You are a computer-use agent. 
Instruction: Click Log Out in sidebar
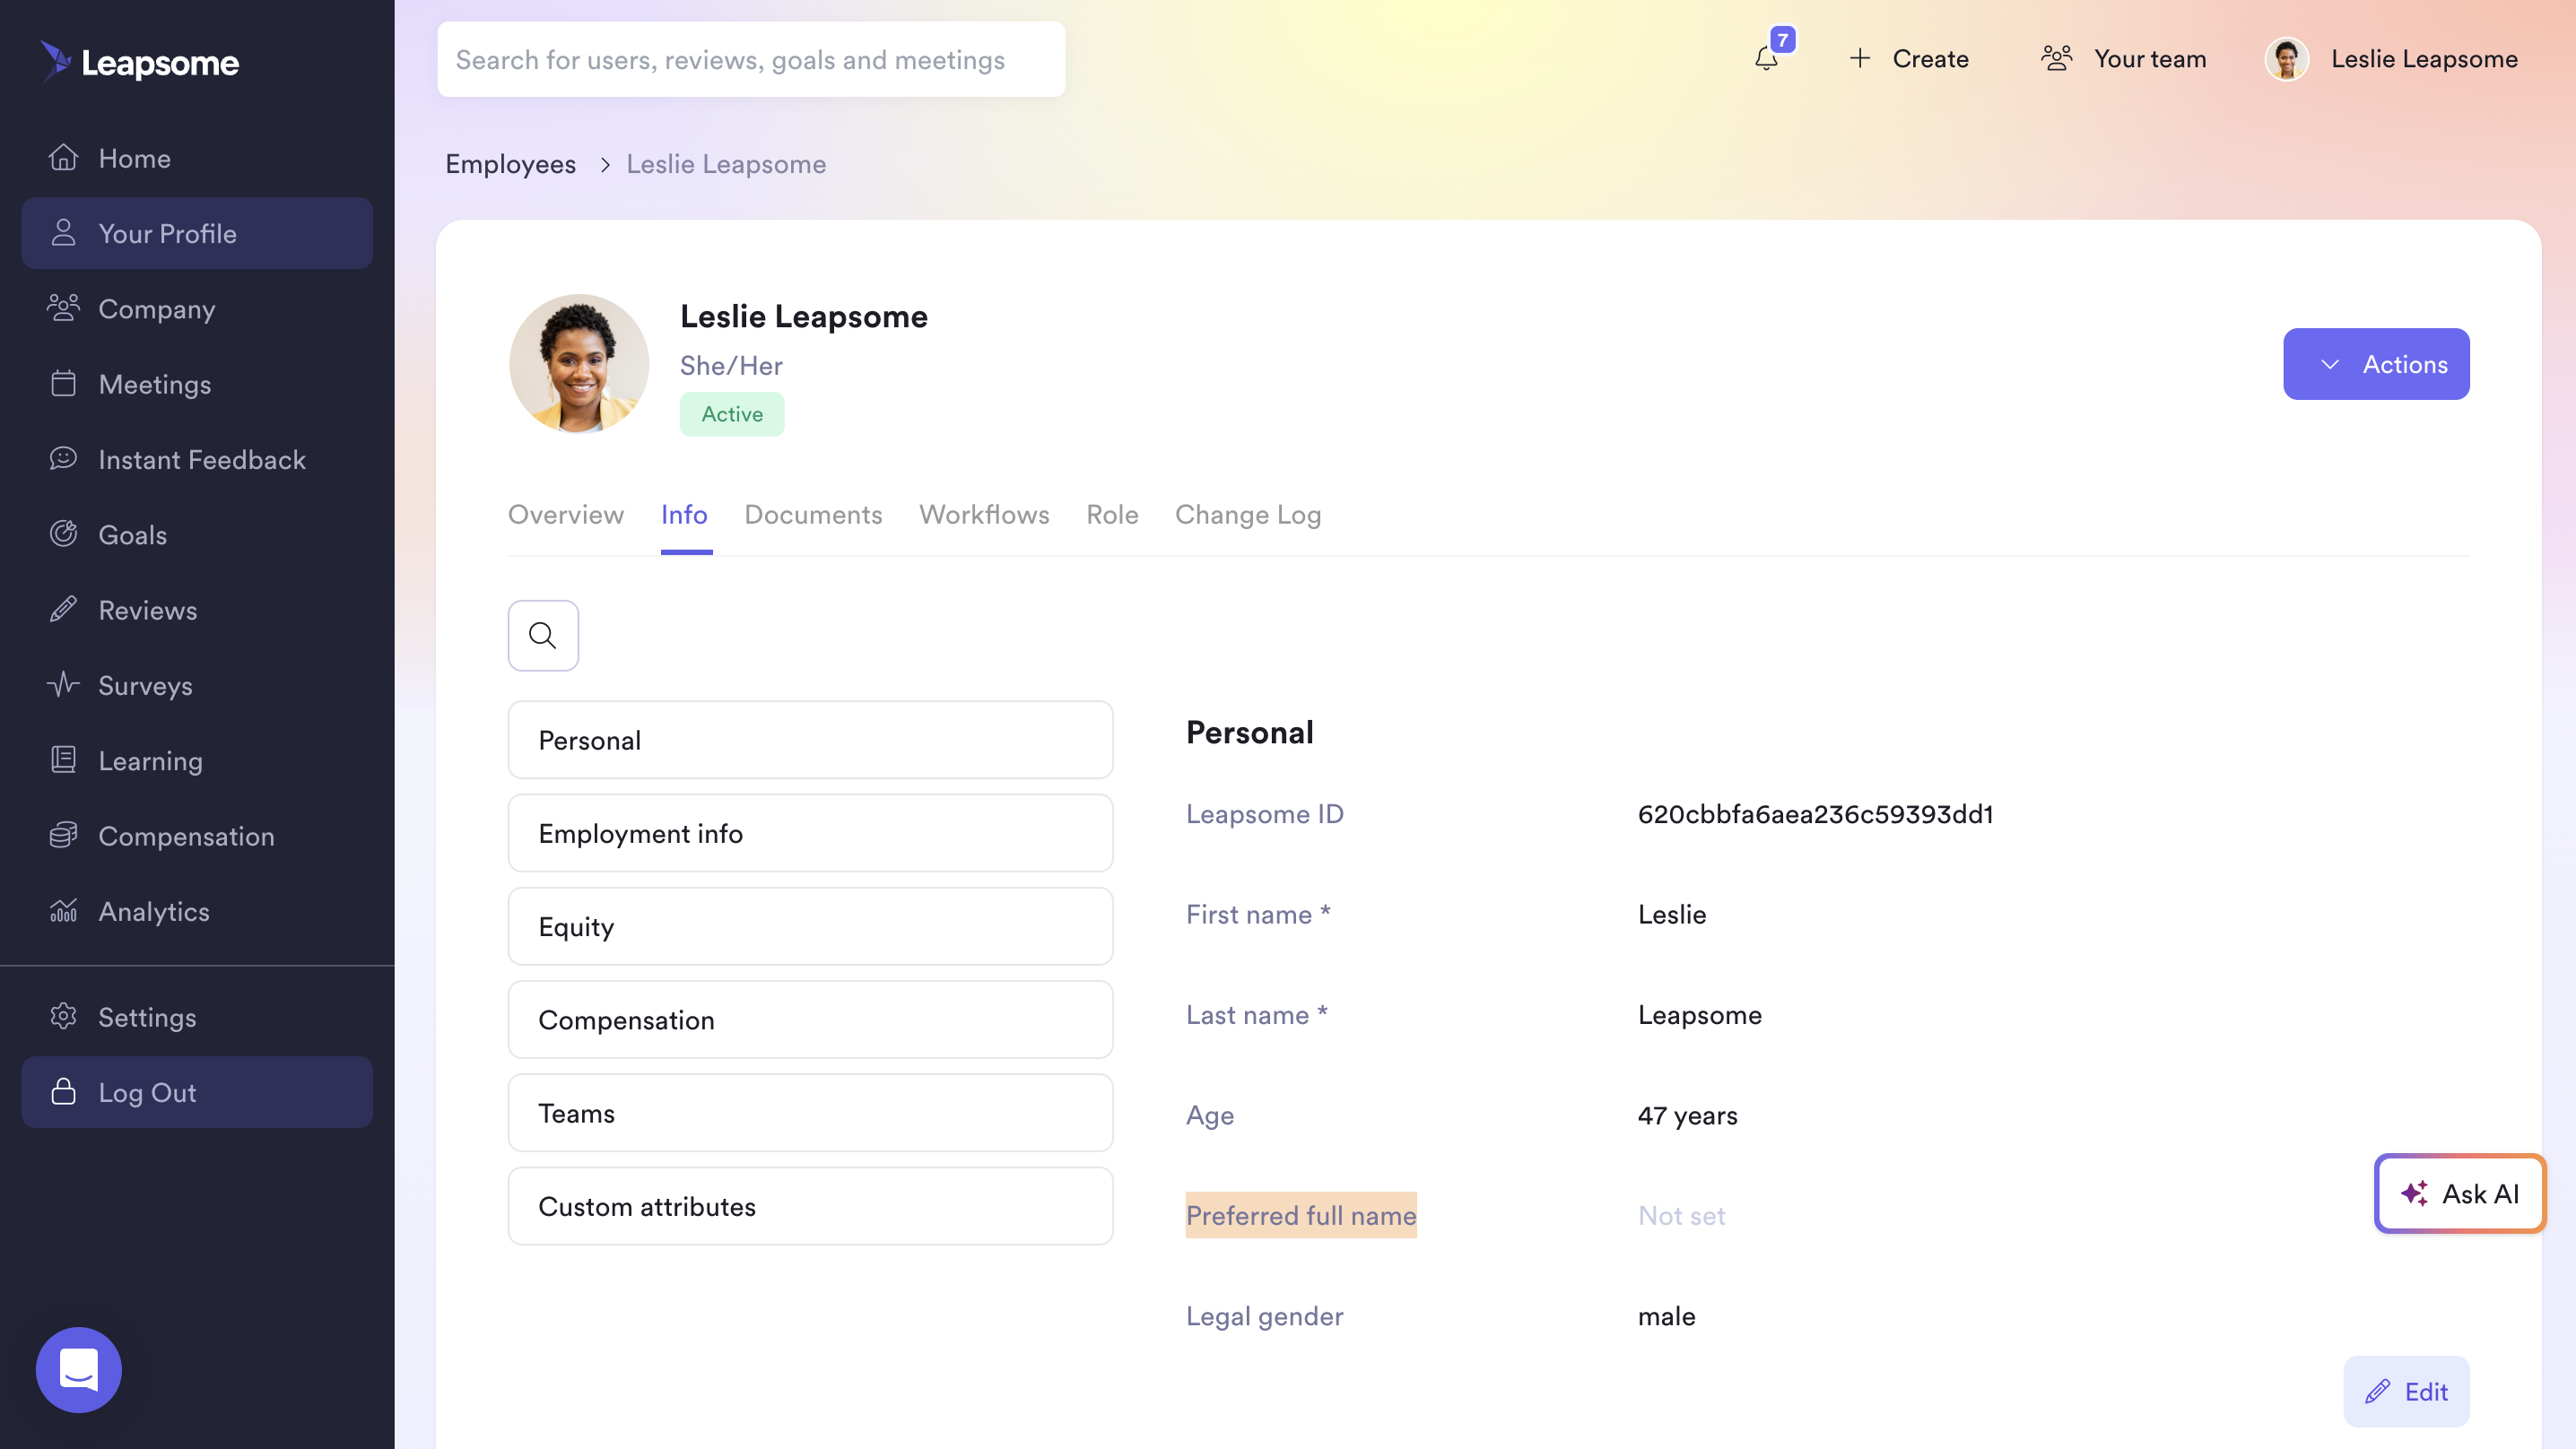[x=197, y=1092]
